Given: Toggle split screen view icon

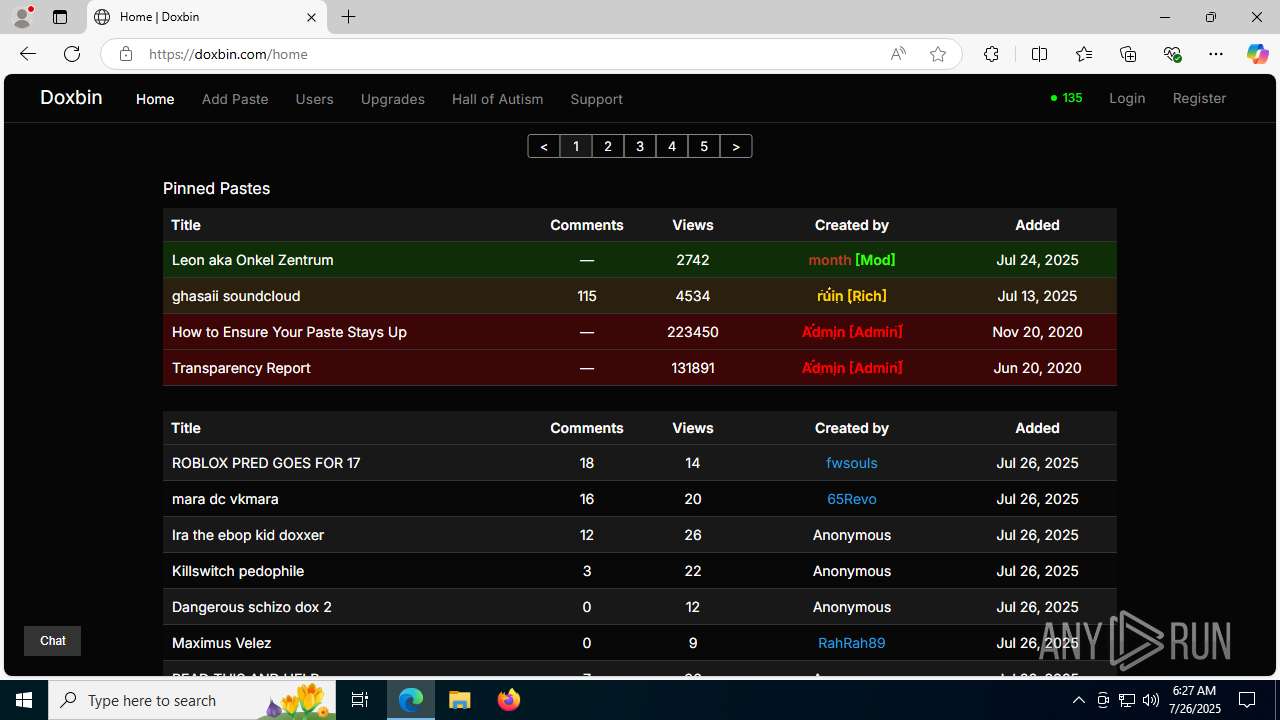Looking at the screenshot, I should pos(1039,54).
